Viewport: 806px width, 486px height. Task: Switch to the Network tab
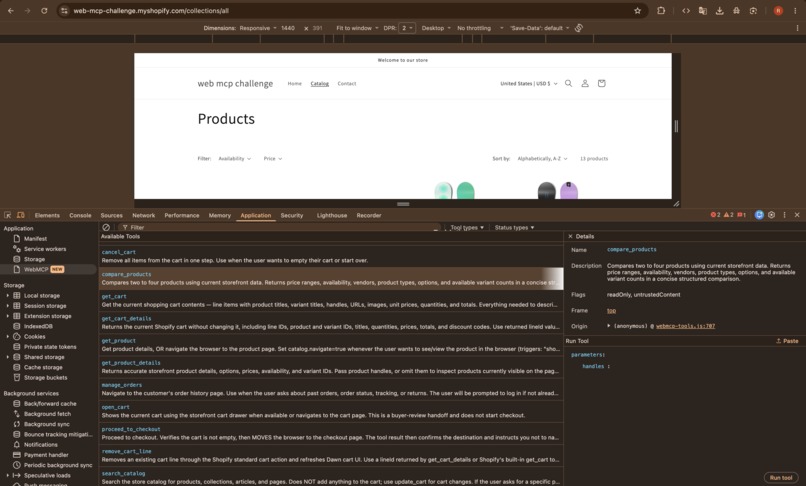pos(143,215)
